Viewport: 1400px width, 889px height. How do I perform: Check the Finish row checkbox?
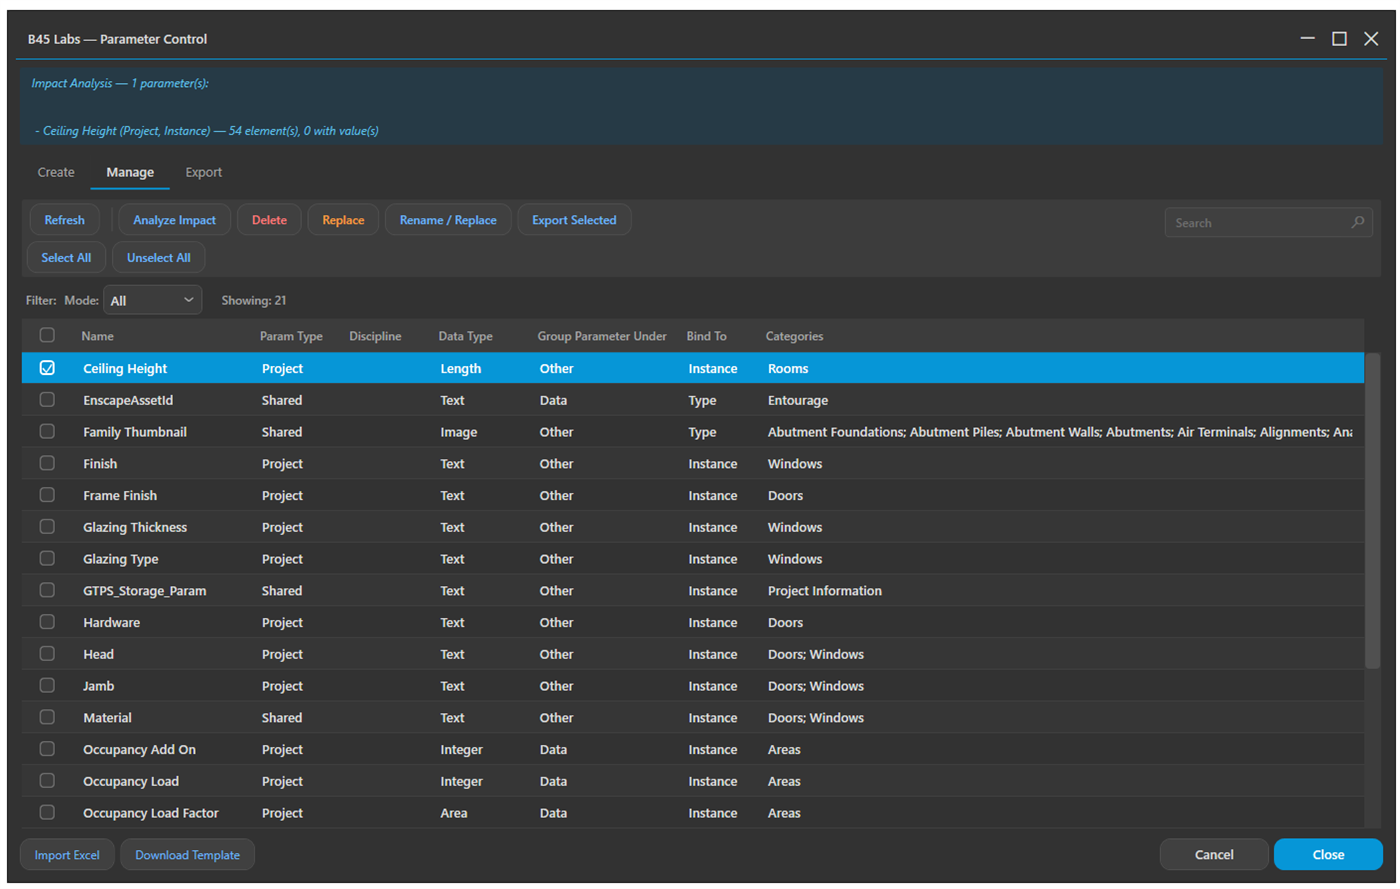pyautogui.click(x=47, y=463)
